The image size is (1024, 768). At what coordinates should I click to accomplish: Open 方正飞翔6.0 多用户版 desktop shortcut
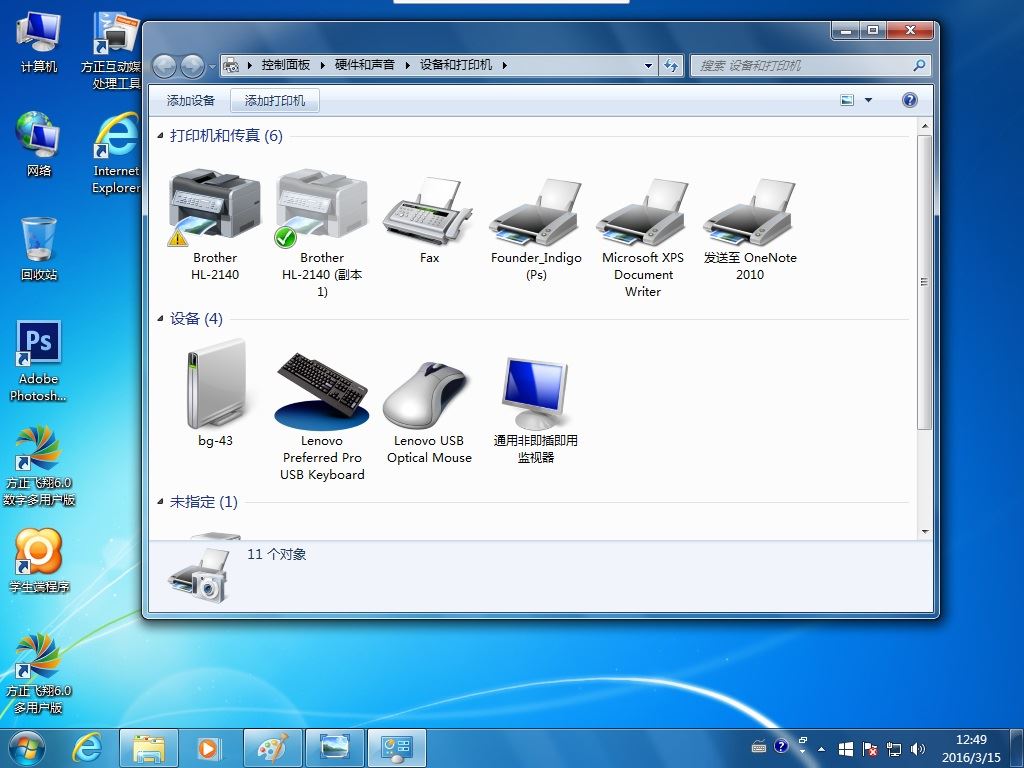point(39,674)
